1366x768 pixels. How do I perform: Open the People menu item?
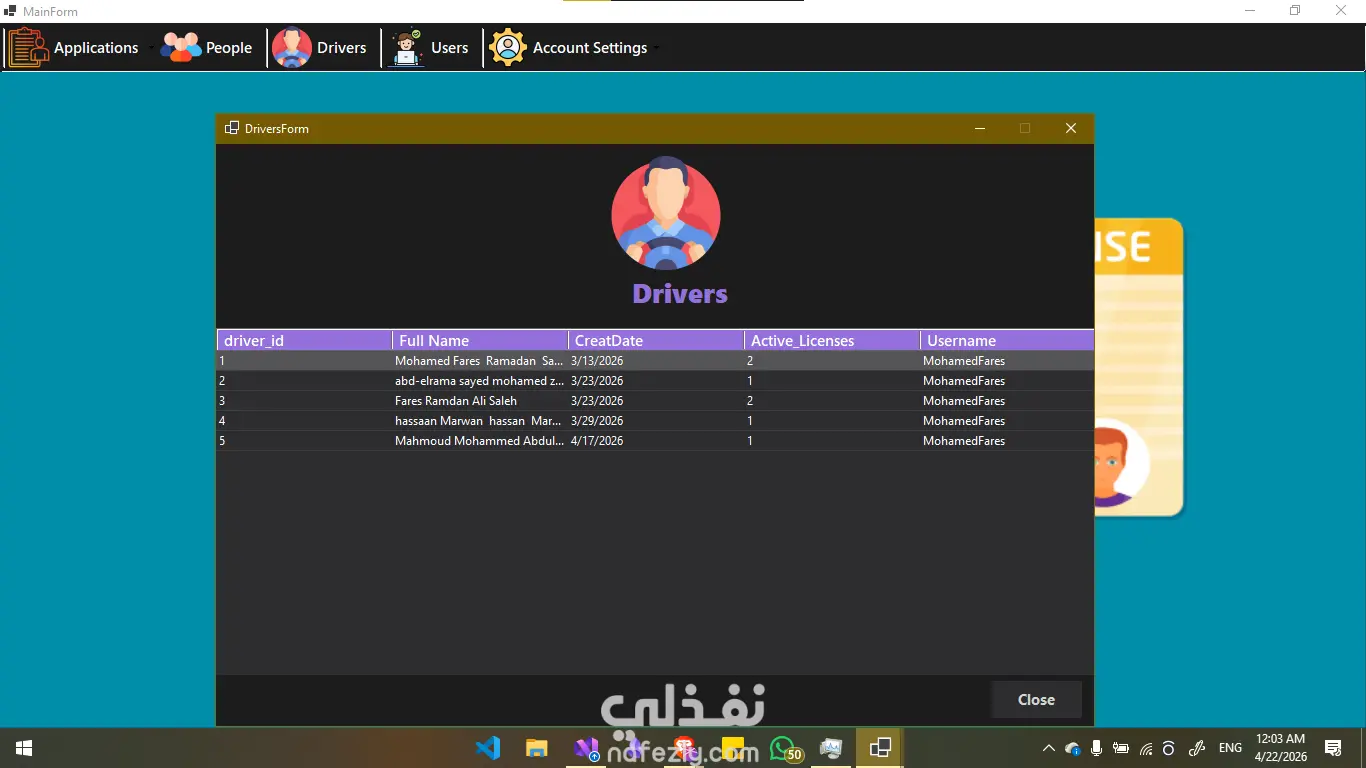207,48
